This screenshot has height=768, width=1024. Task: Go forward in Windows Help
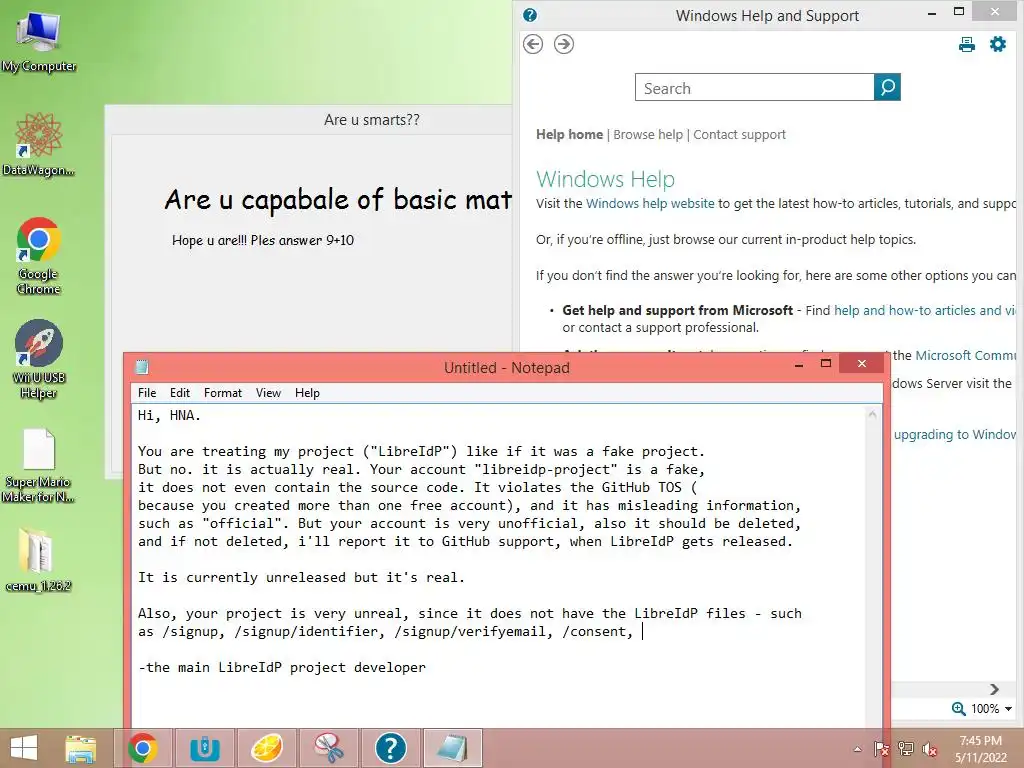[564, 44]
